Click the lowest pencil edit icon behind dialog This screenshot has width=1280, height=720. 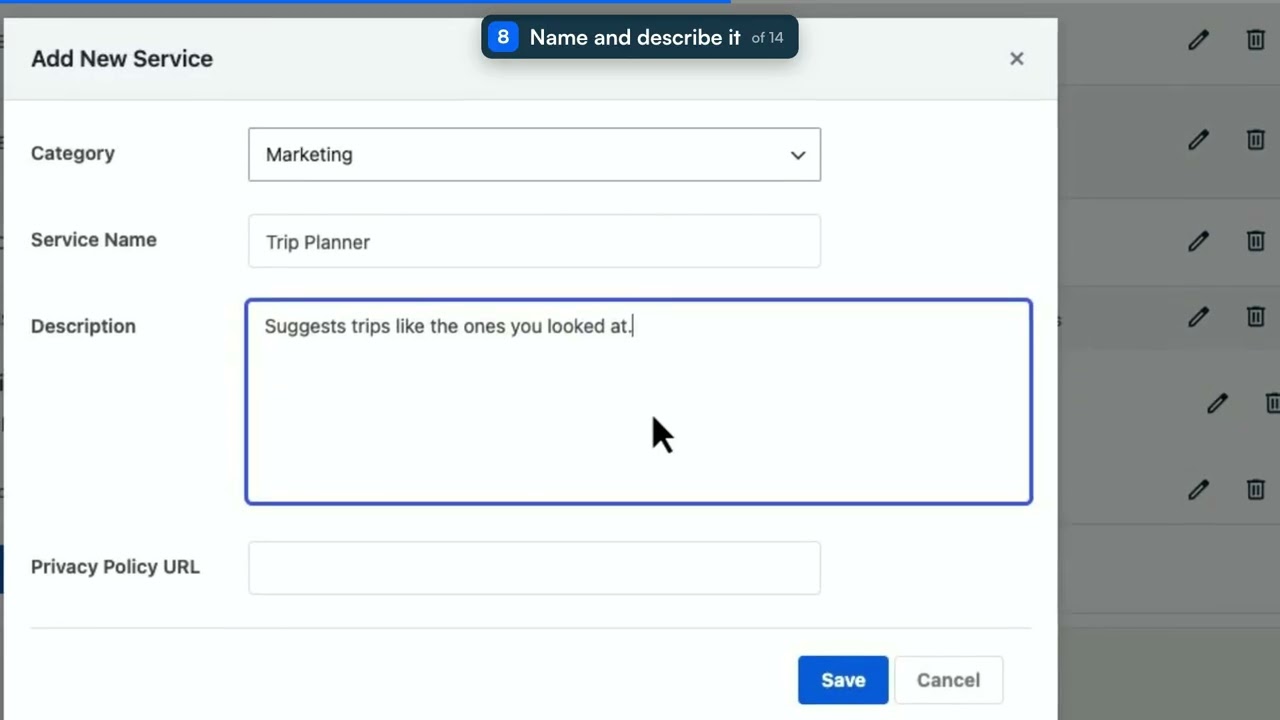point(1198,490)
